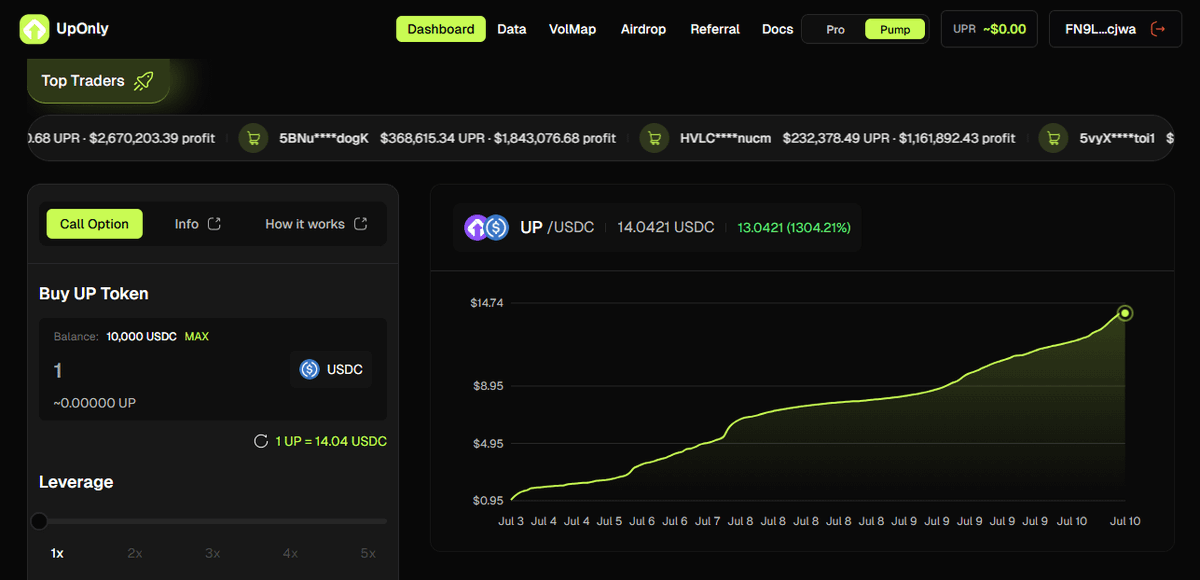Click external link icon next to Info

tap(214, 224)
